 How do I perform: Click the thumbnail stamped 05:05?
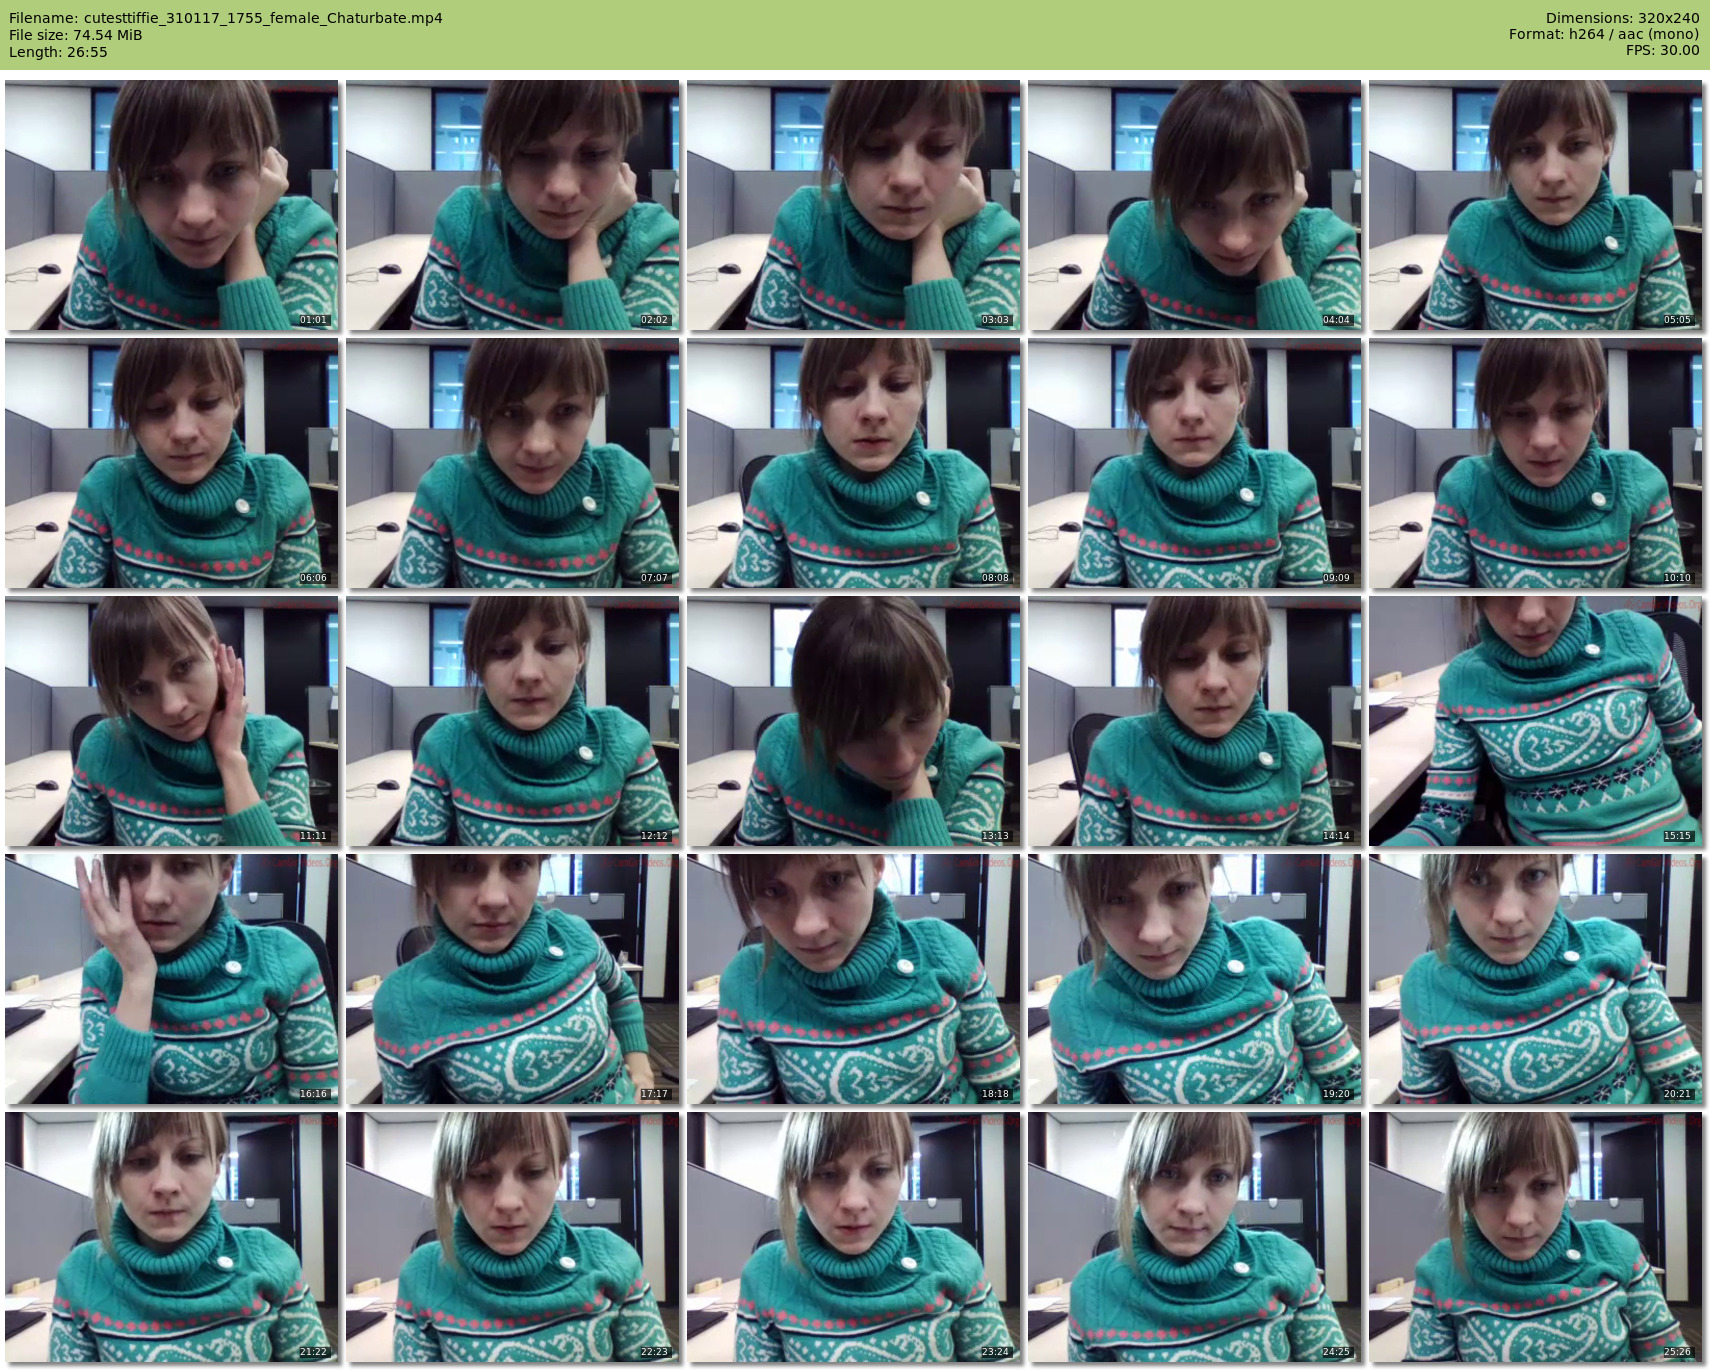pos(1536,205)
